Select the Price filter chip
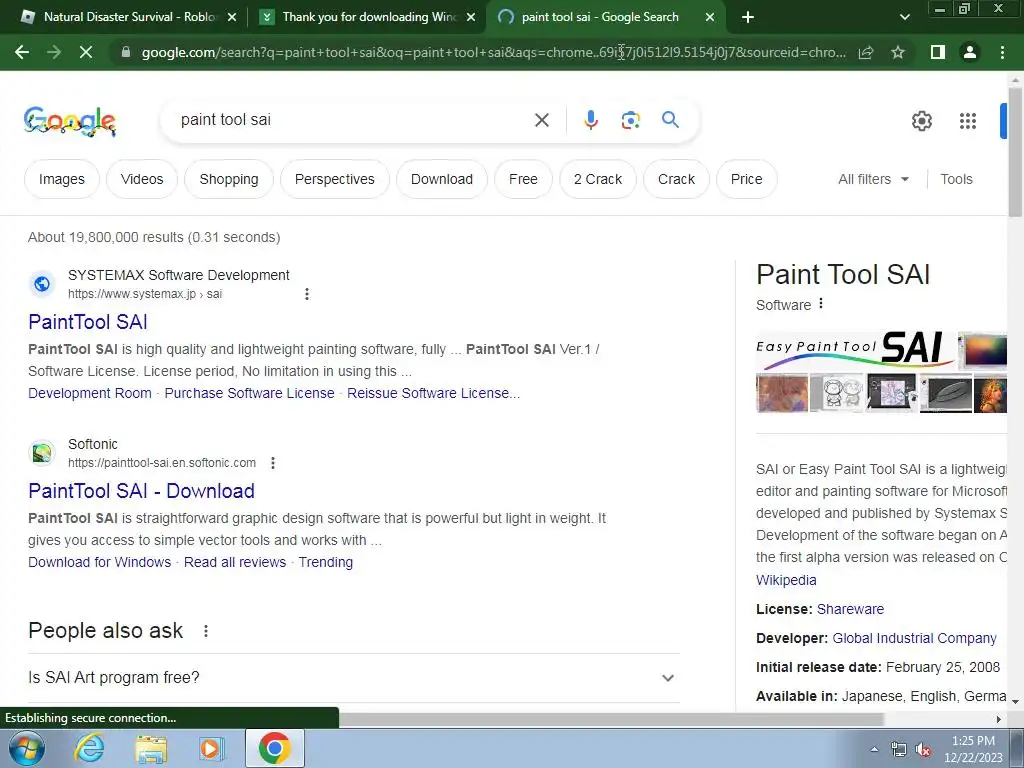Screen dimensions: 1024x768 pyautogui.click(x=746, y=179)
